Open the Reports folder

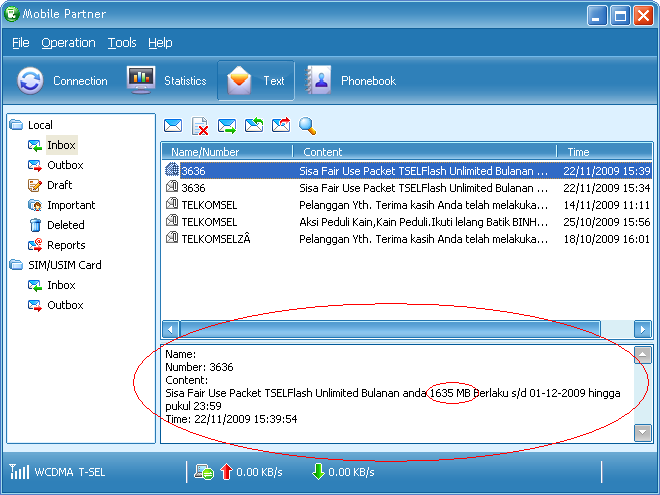click(x=66, y=245)
